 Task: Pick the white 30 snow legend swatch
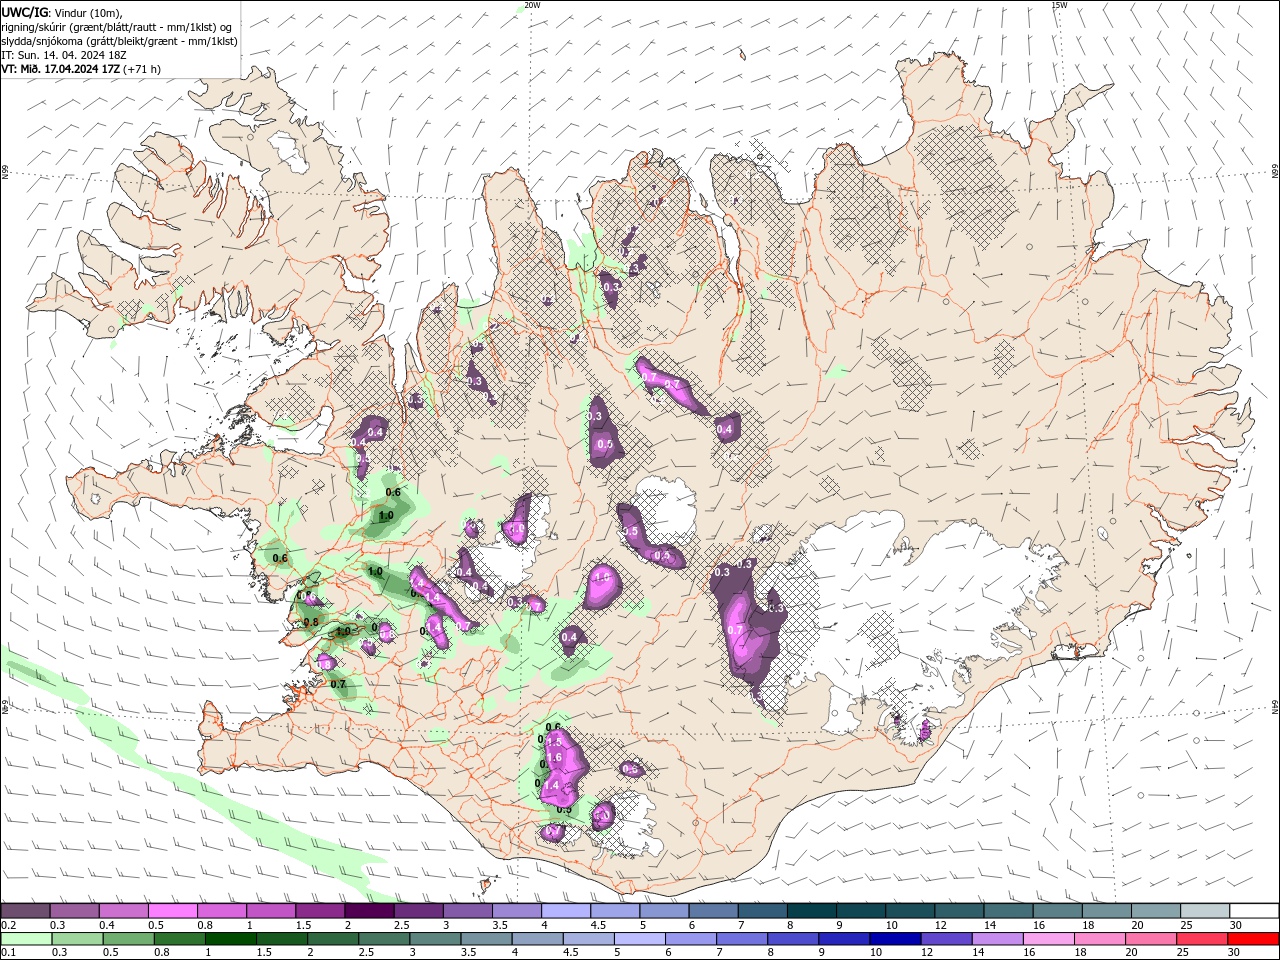pyautogui.click(x=1254, y=911)
